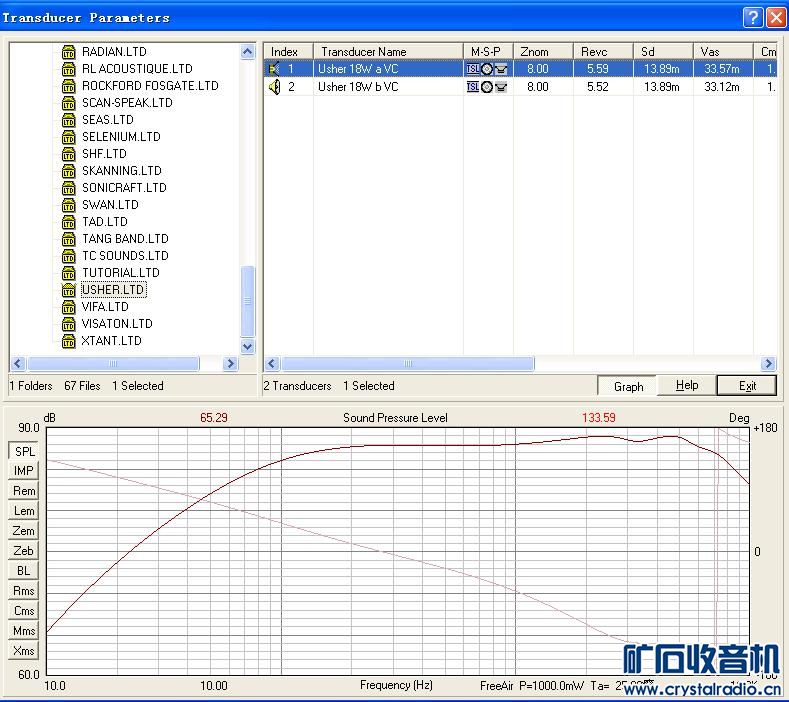Click the RADIAN.LTD file icon
Viewport: 789px width, 702px height.
point(68,52)
